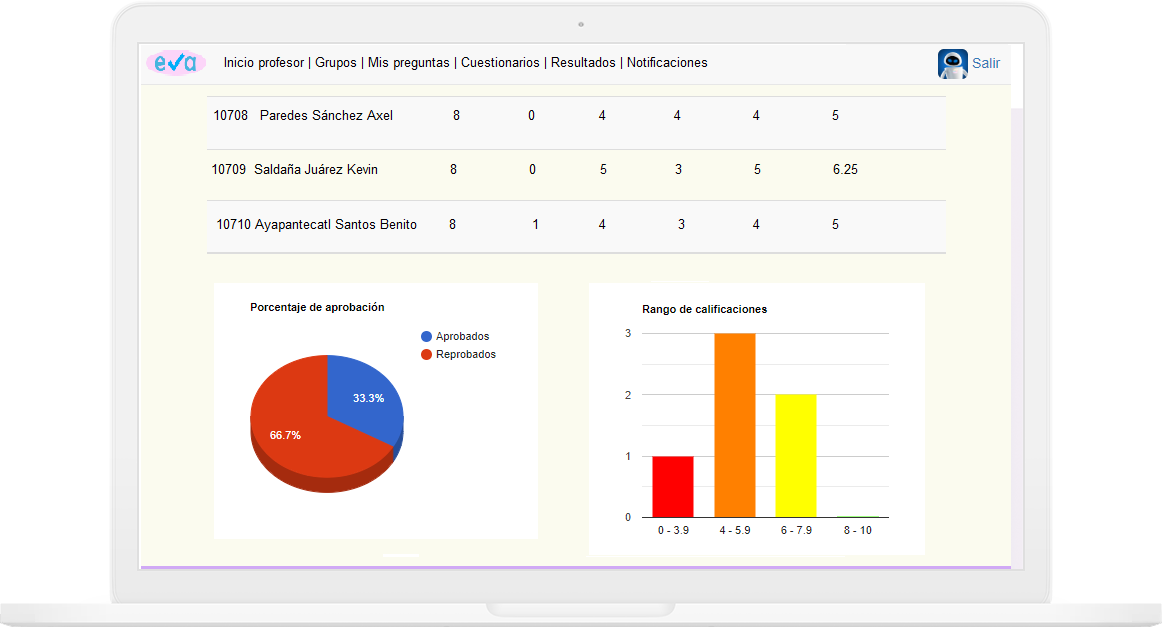Select the blue 33.3% pie slice

[x=368, y=398]
